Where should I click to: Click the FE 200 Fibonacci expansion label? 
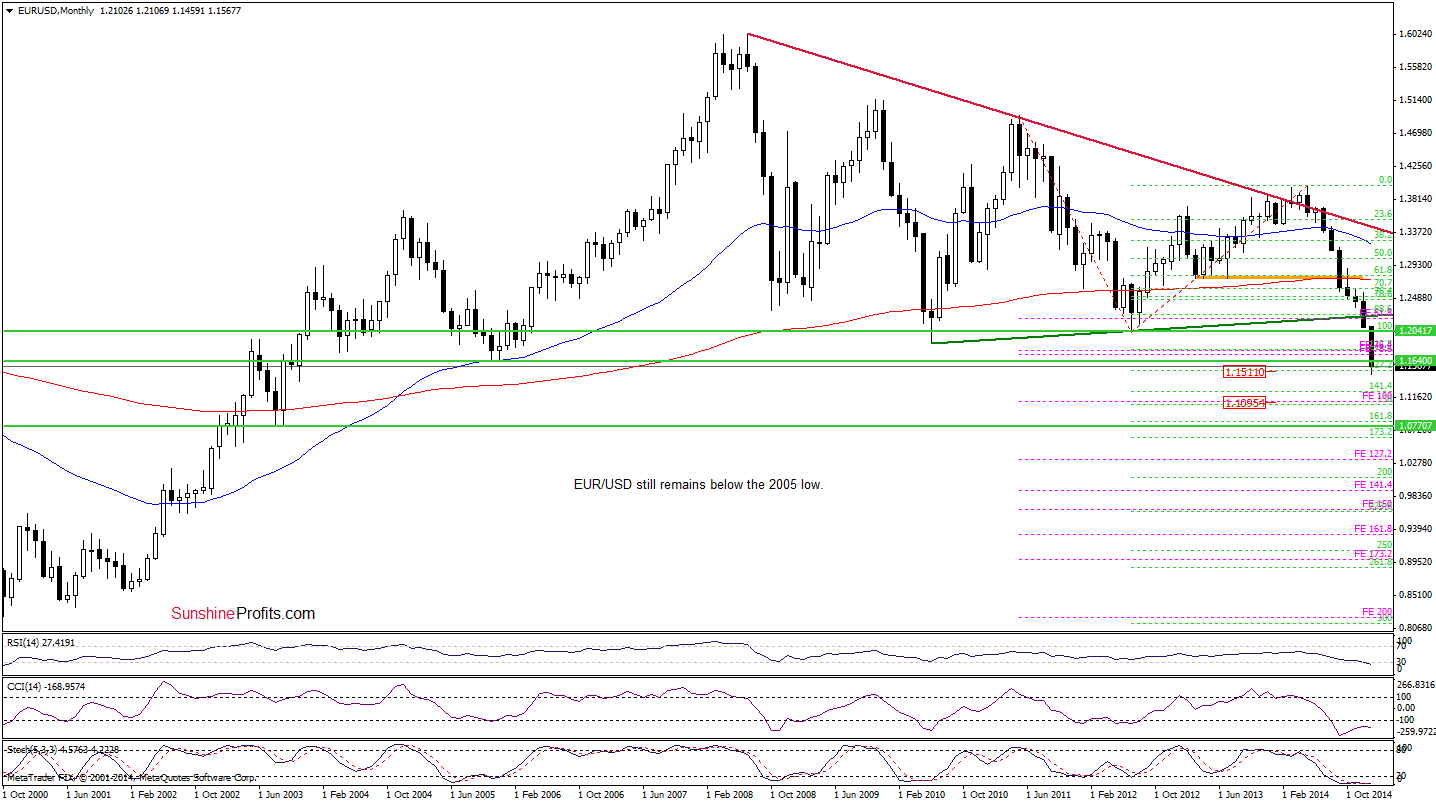1377,611
